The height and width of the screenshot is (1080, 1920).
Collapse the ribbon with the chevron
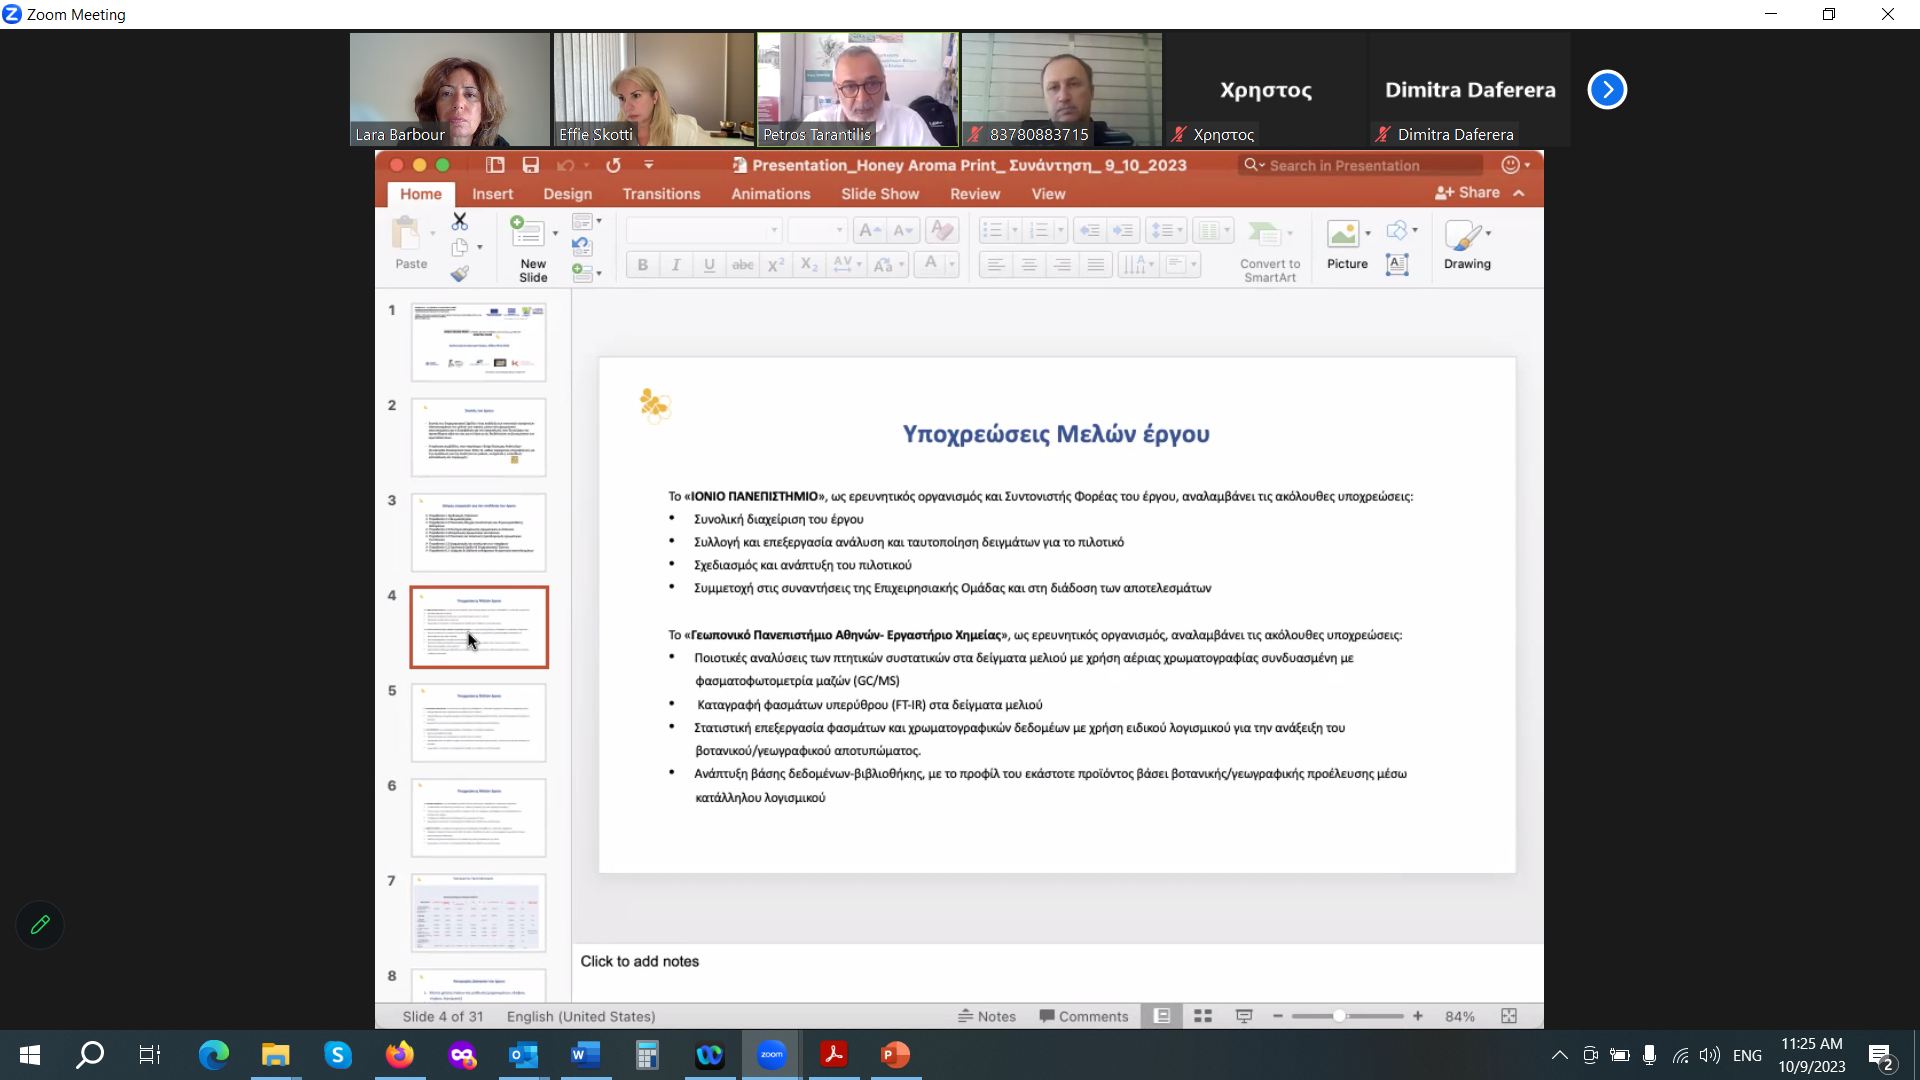pyautogui.click(x=1519, y=193)
